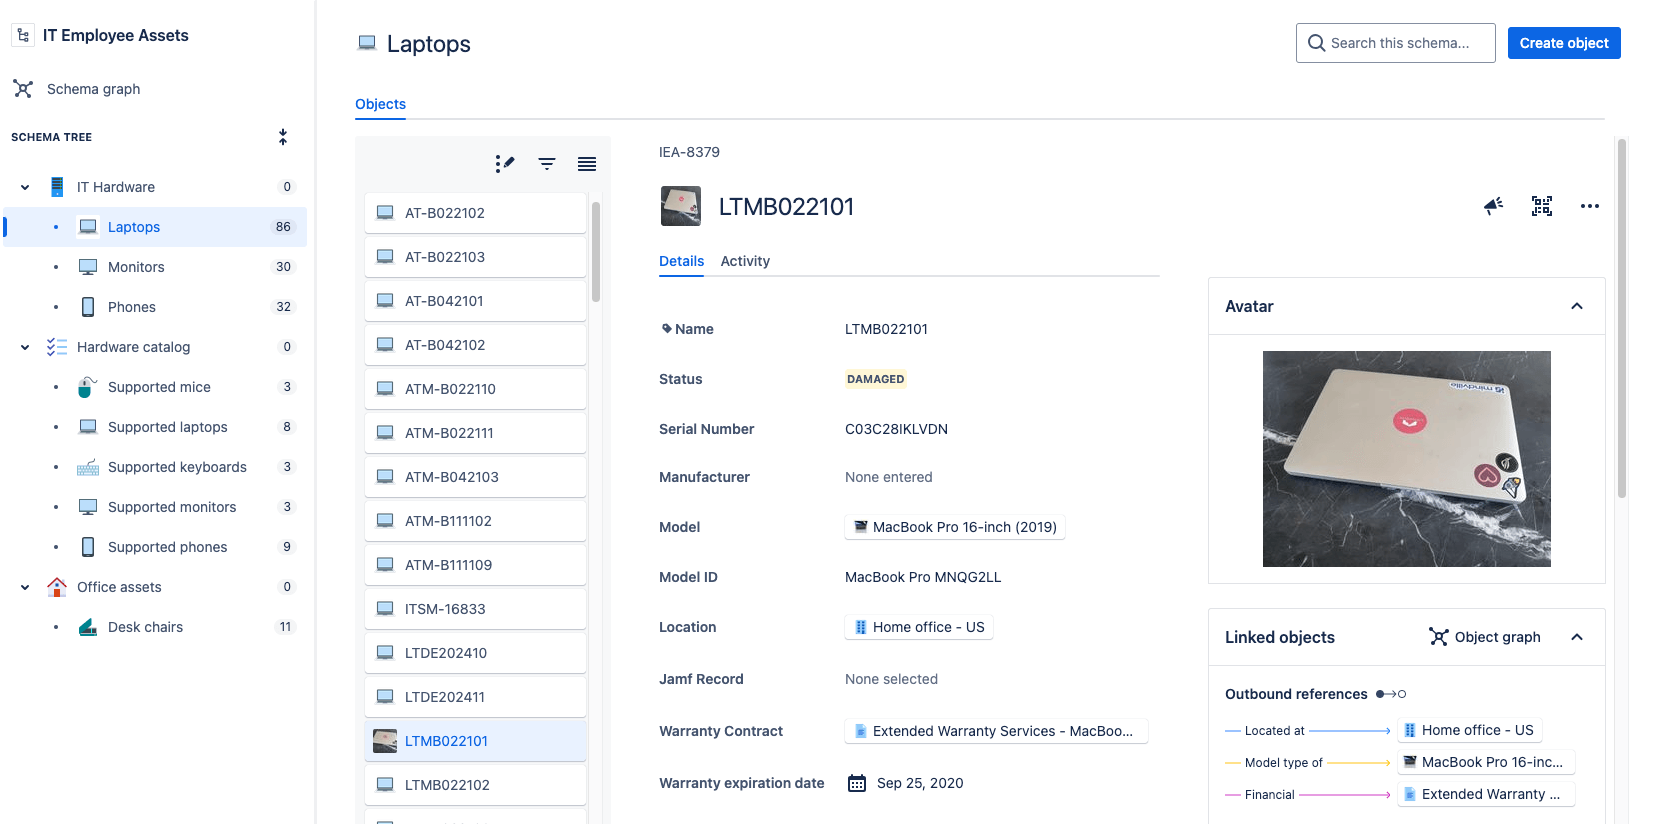The height and width of the screenshot is (824, 1657).
Task: Collapse the Avatar panel
Action: pos(1577,306)
